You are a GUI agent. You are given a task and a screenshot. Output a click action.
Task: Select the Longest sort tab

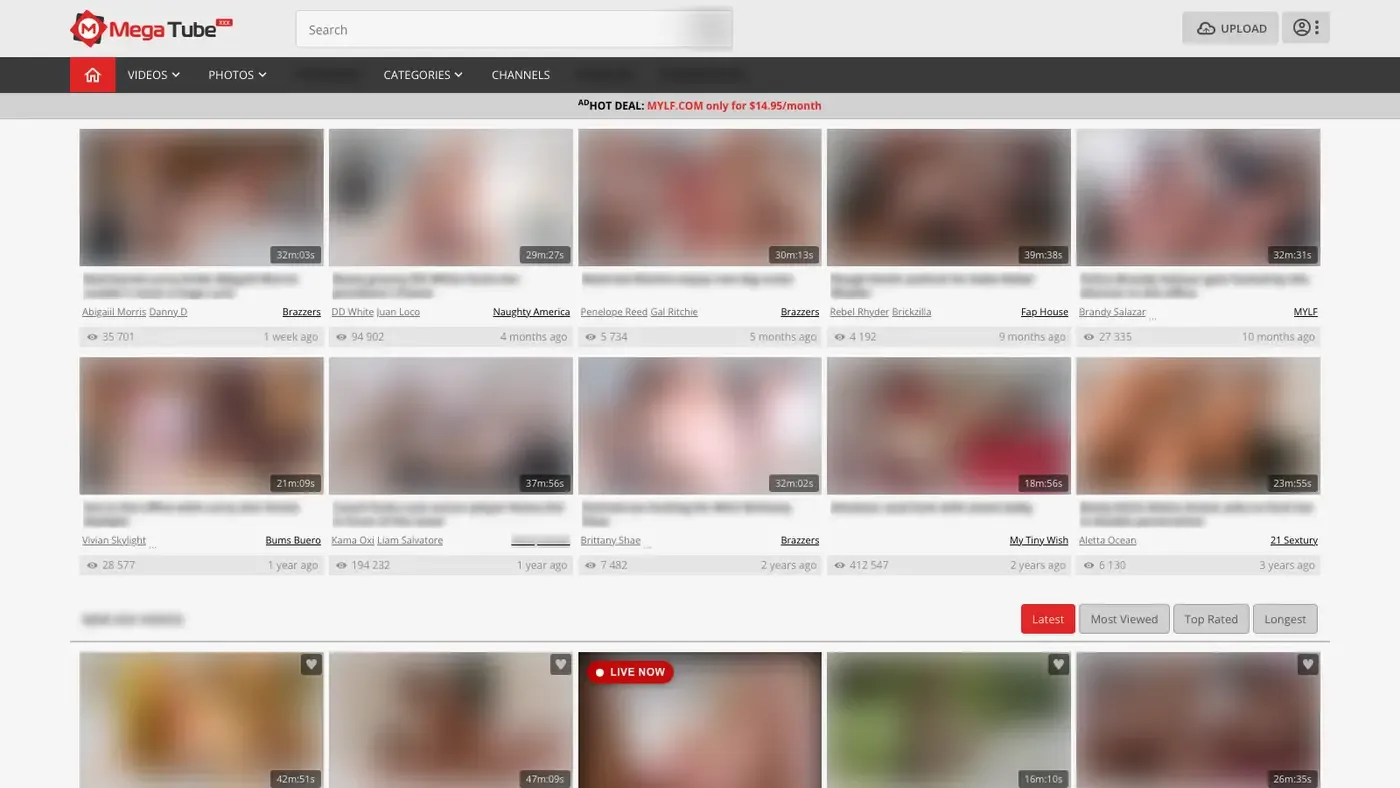click(x=1285, y=619)
